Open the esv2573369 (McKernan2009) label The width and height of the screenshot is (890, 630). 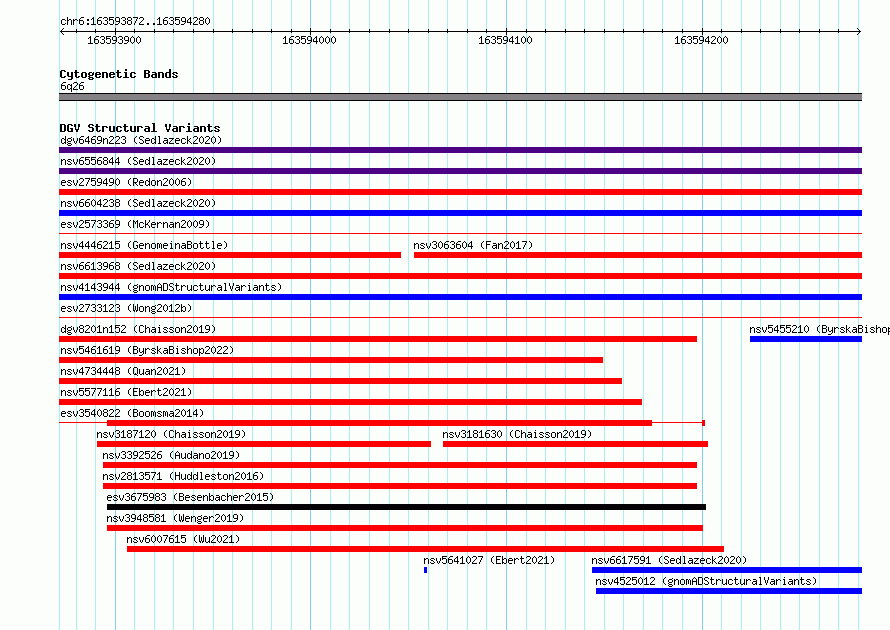tap(135, 224)
